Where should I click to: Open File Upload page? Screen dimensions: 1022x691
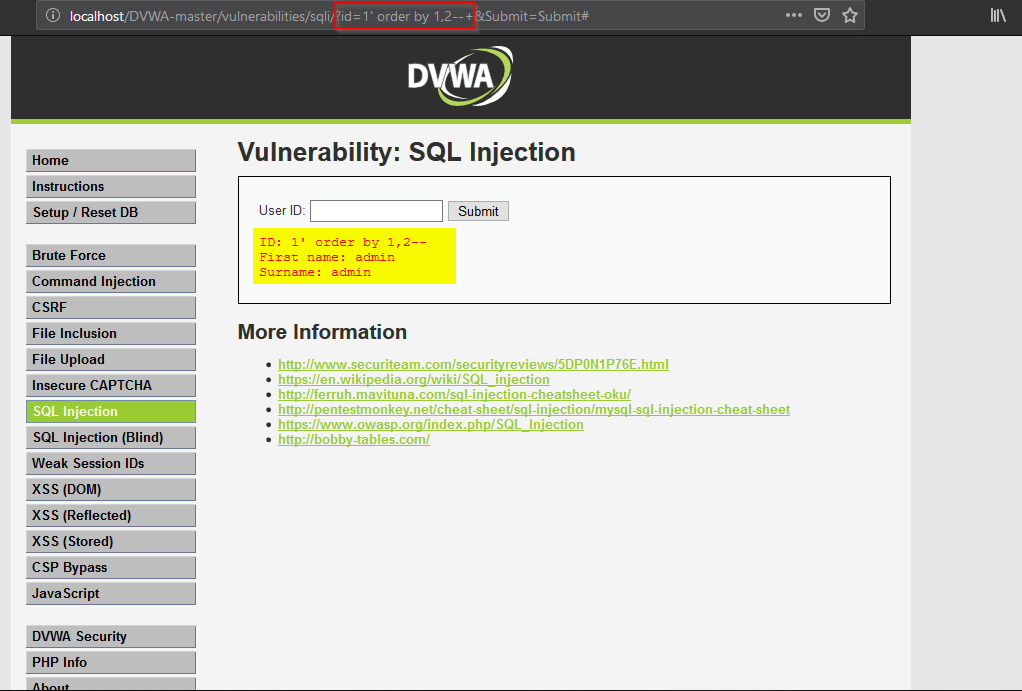(x=111, y=359)
